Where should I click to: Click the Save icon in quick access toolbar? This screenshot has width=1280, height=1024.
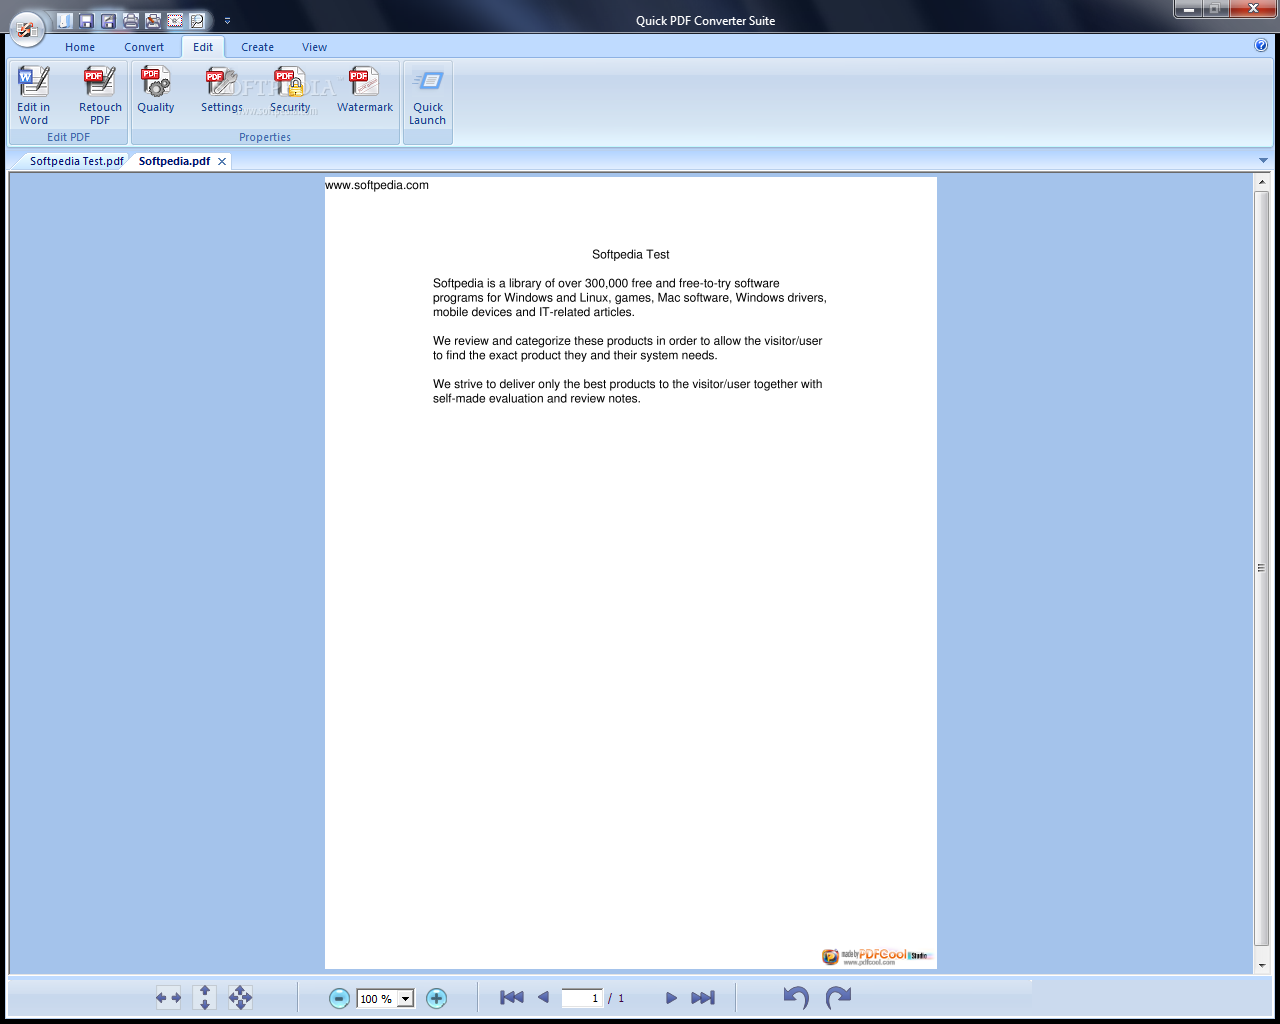click(x=87, y=20)
